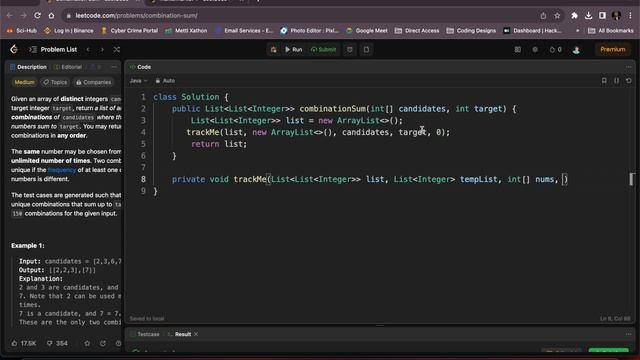Open the Direct Access bookmark folder
The height and width of the screenshot is (360, 640).
[x=417, y=31]
